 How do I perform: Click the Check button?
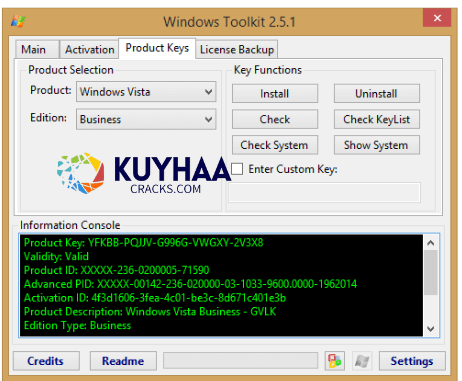[x=275, y=119]
